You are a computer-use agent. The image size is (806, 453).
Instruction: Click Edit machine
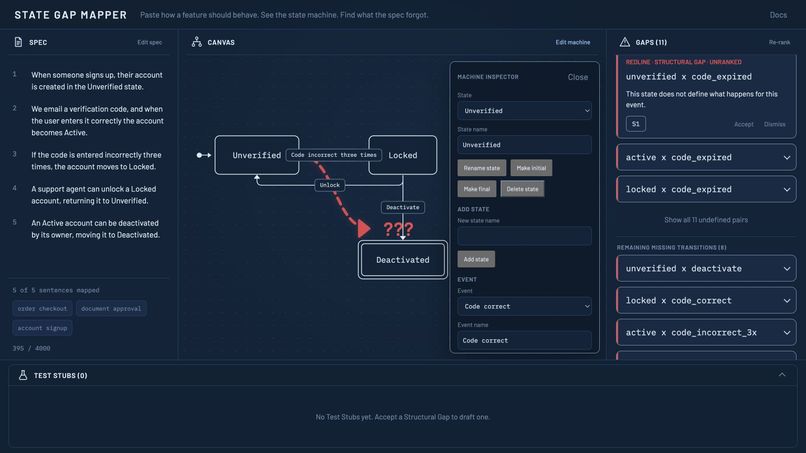click(x=573, y=42)
